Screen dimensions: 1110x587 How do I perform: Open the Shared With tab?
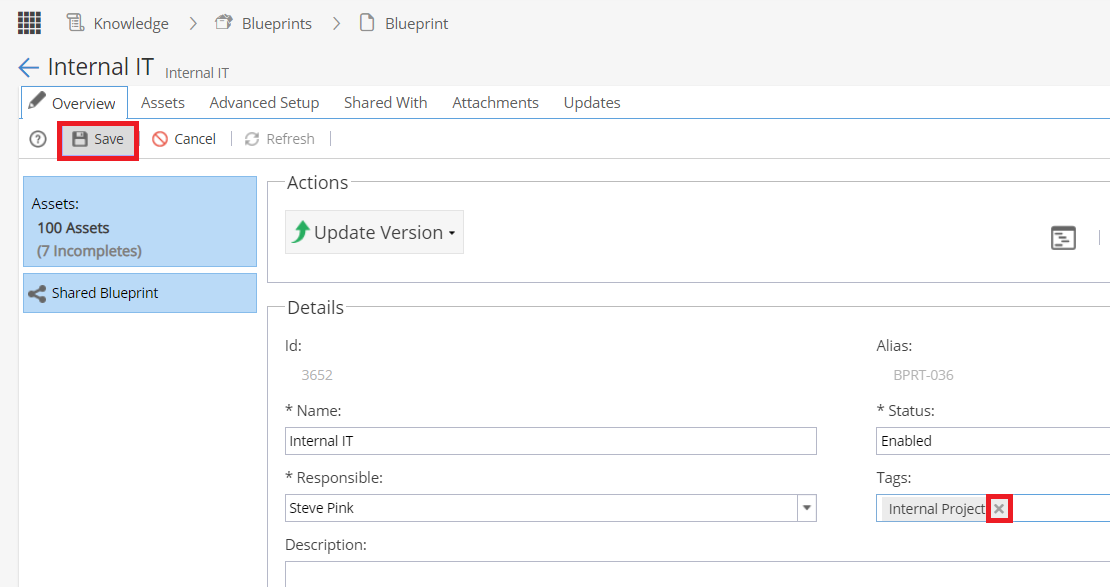385,102
